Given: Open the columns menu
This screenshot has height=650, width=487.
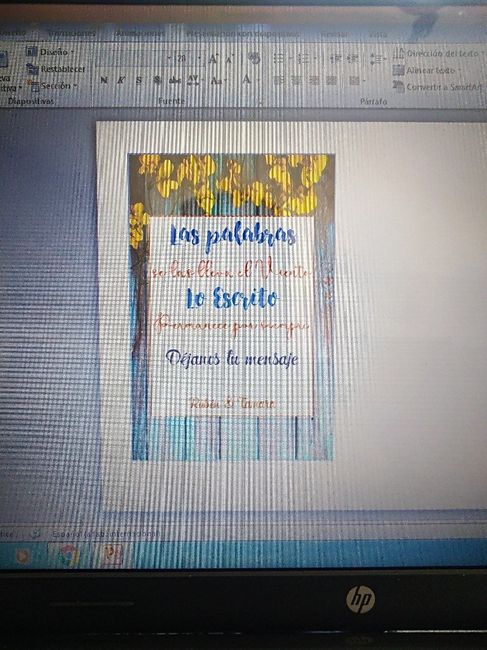Looking at the screenshot, I should 356,80.
